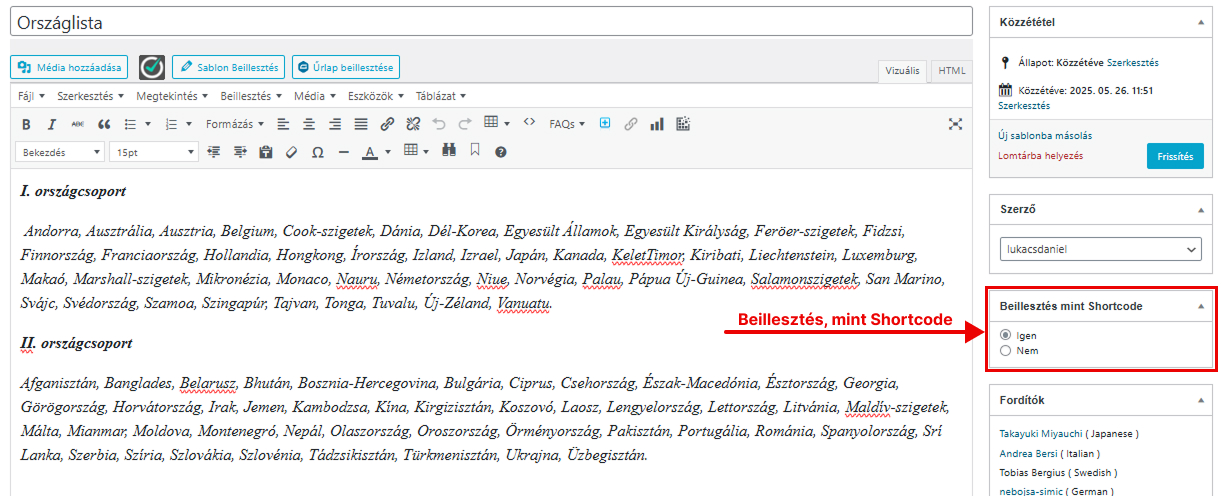Remove link with unlink icon
Viewport: 1225px width, 496px height.
(413, 124)
